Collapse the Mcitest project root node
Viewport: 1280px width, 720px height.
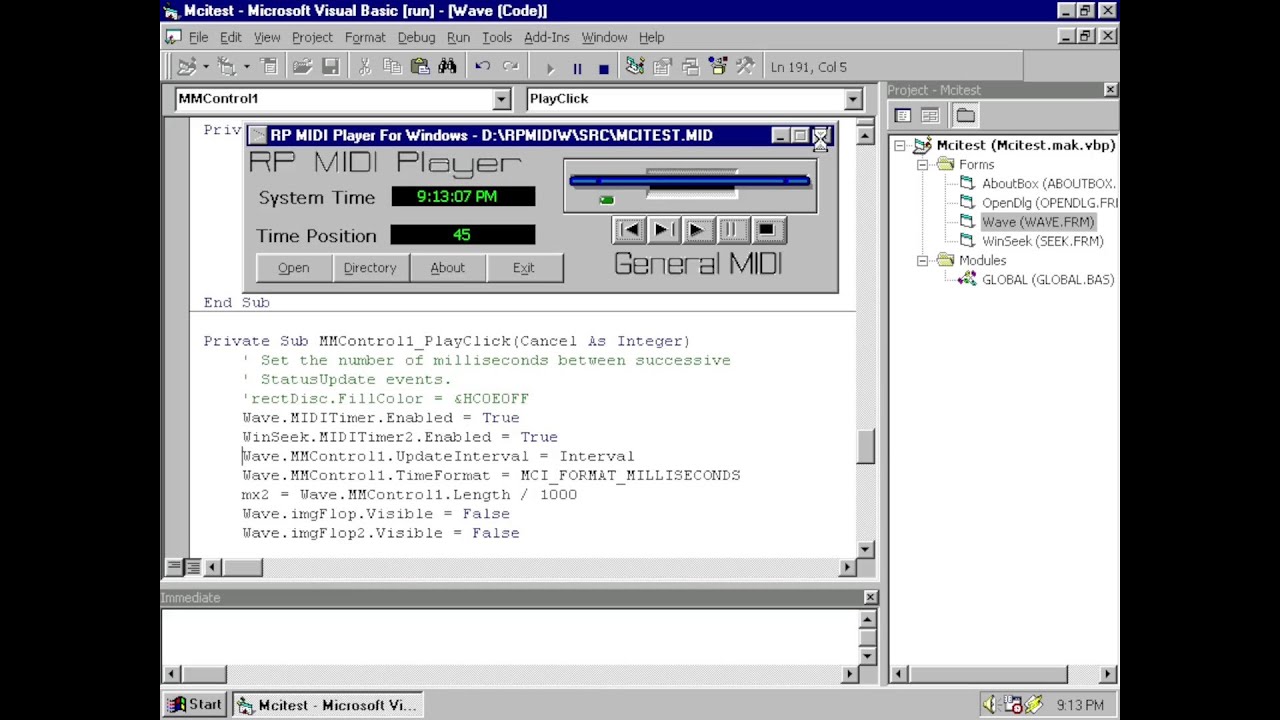pyautogui.click(x=899, y=146)
